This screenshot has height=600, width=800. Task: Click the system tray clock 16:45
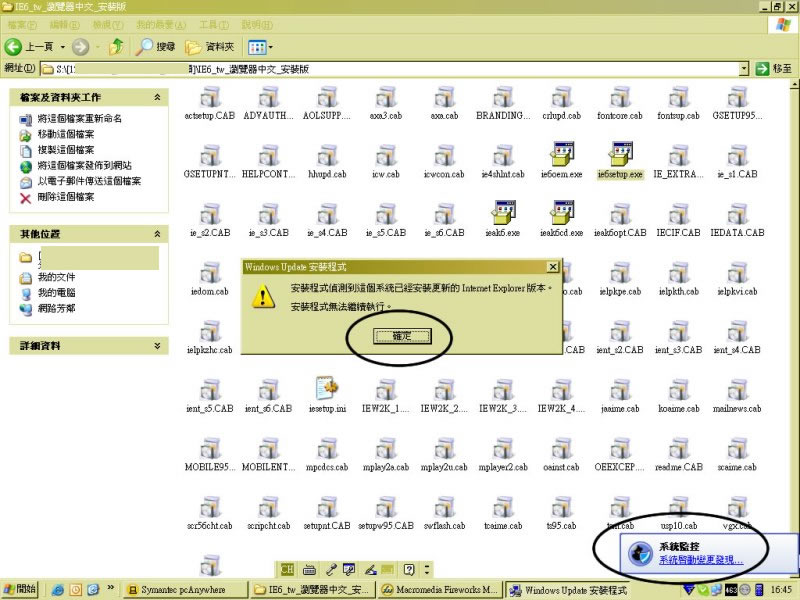pos(781,590)
